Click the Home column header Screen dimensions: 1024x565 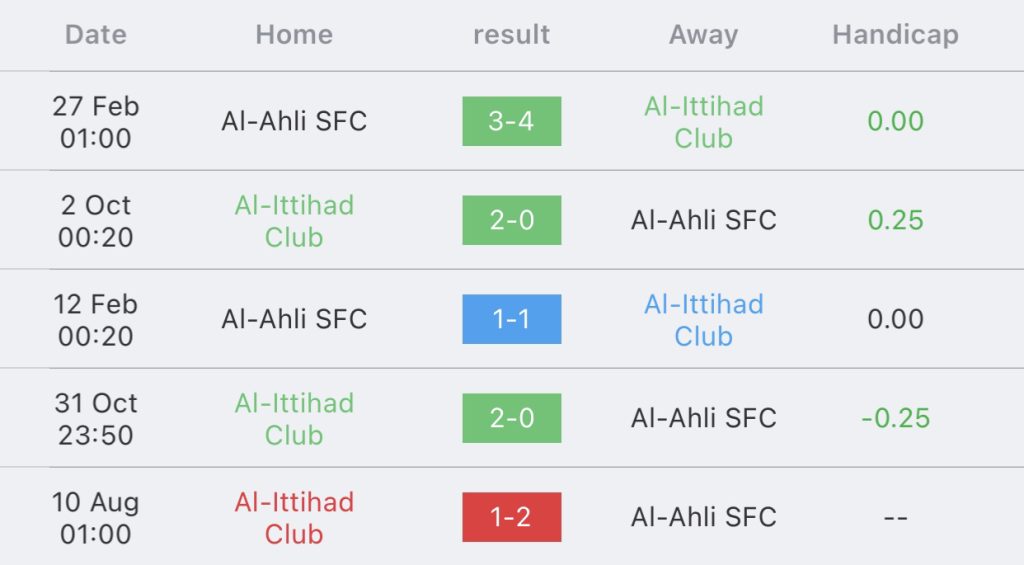[x=294, y=35]
